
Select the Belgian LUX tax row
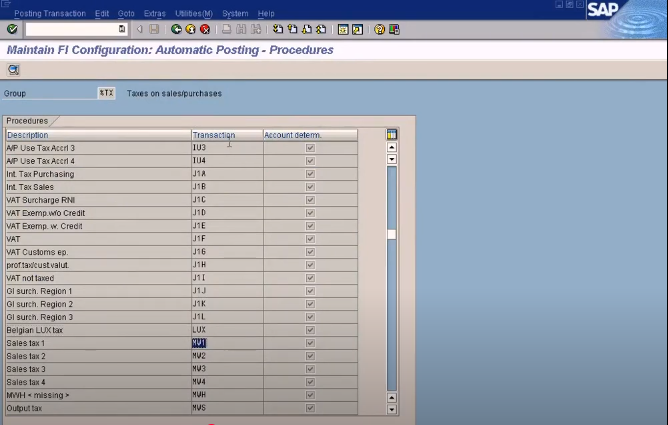(x=181, y=330)
